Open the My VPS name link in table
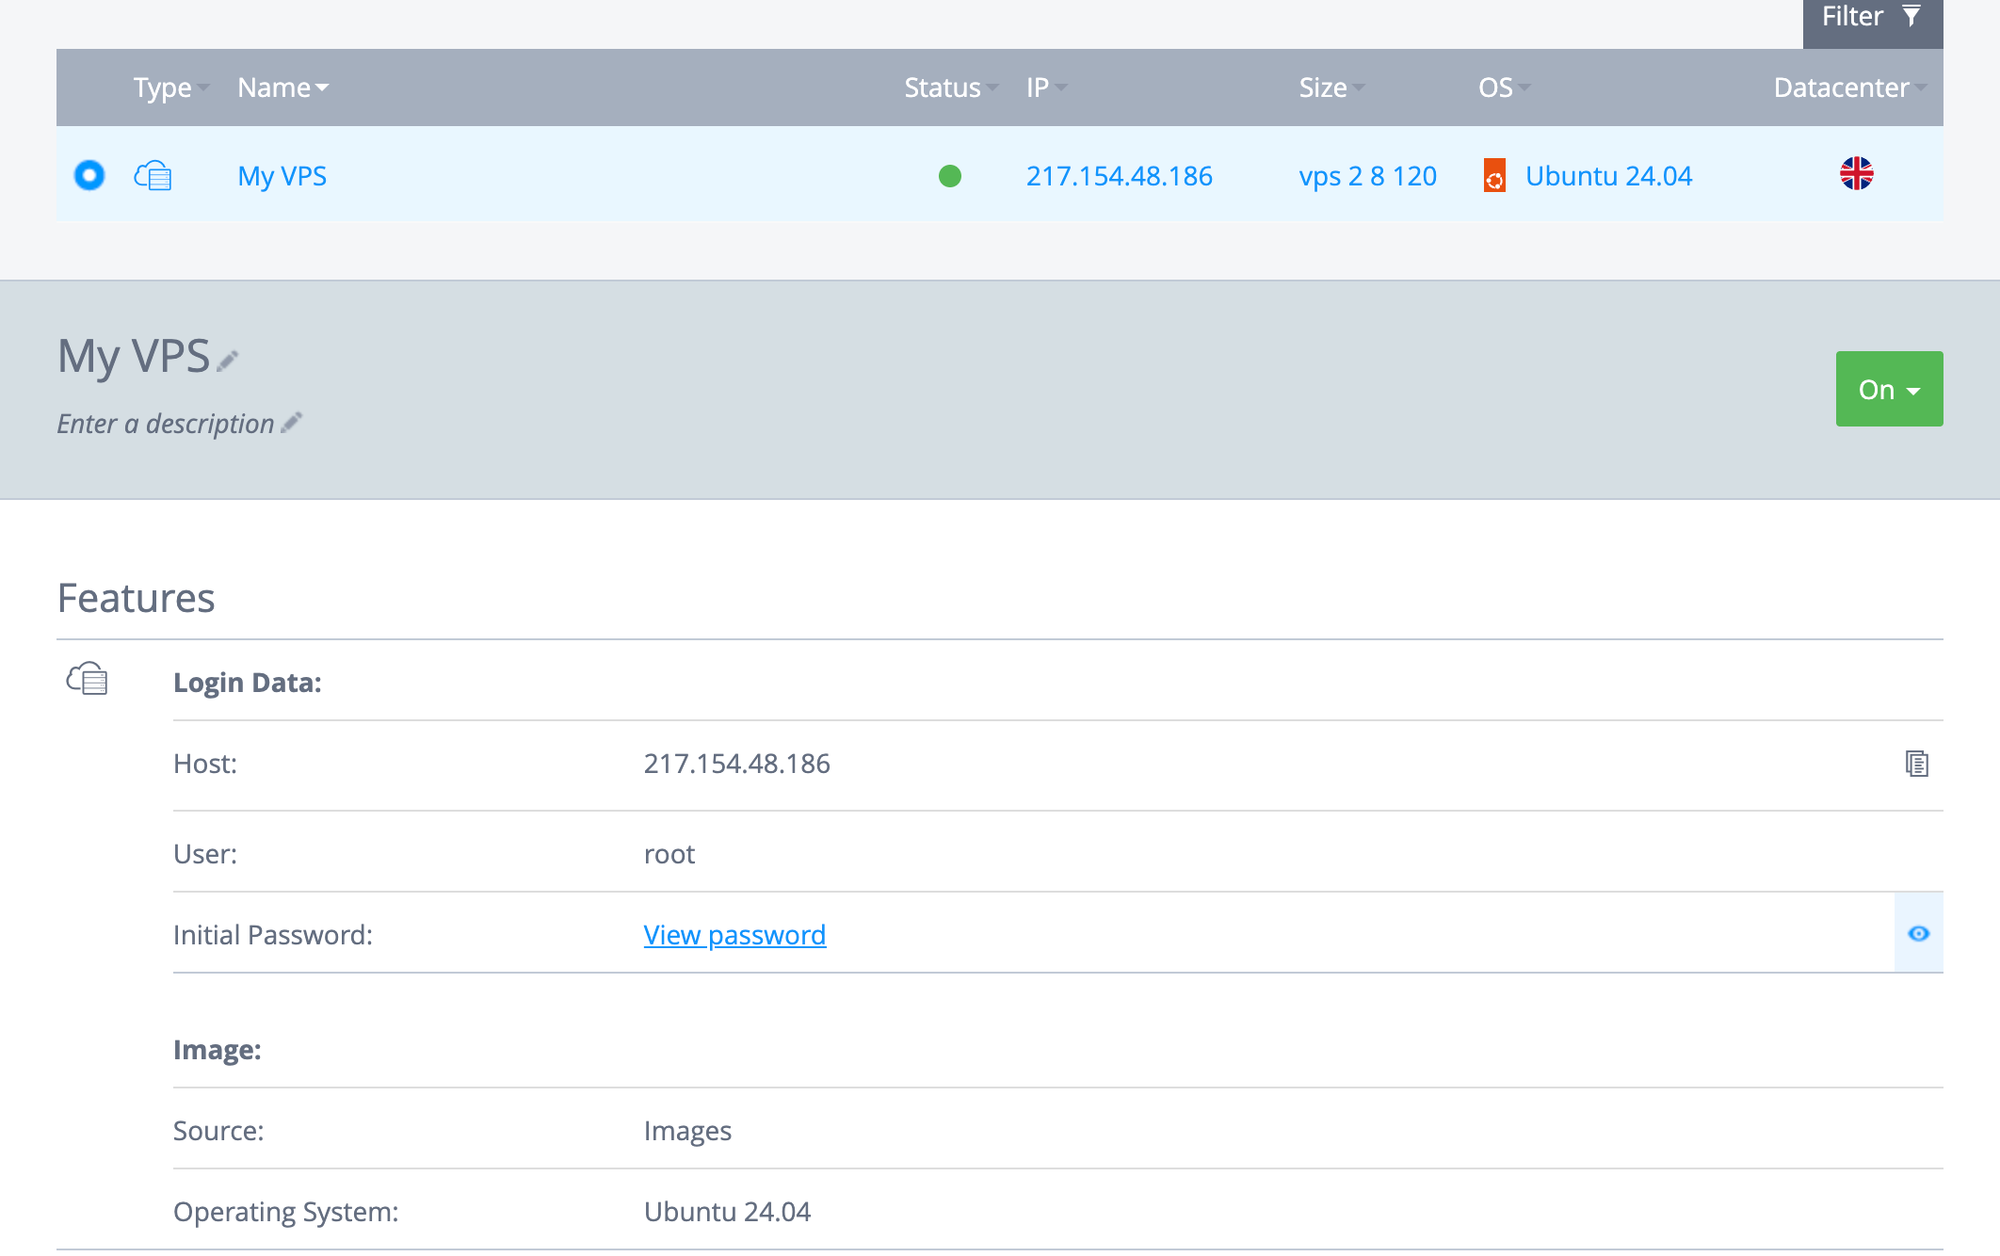 [282, 176]
